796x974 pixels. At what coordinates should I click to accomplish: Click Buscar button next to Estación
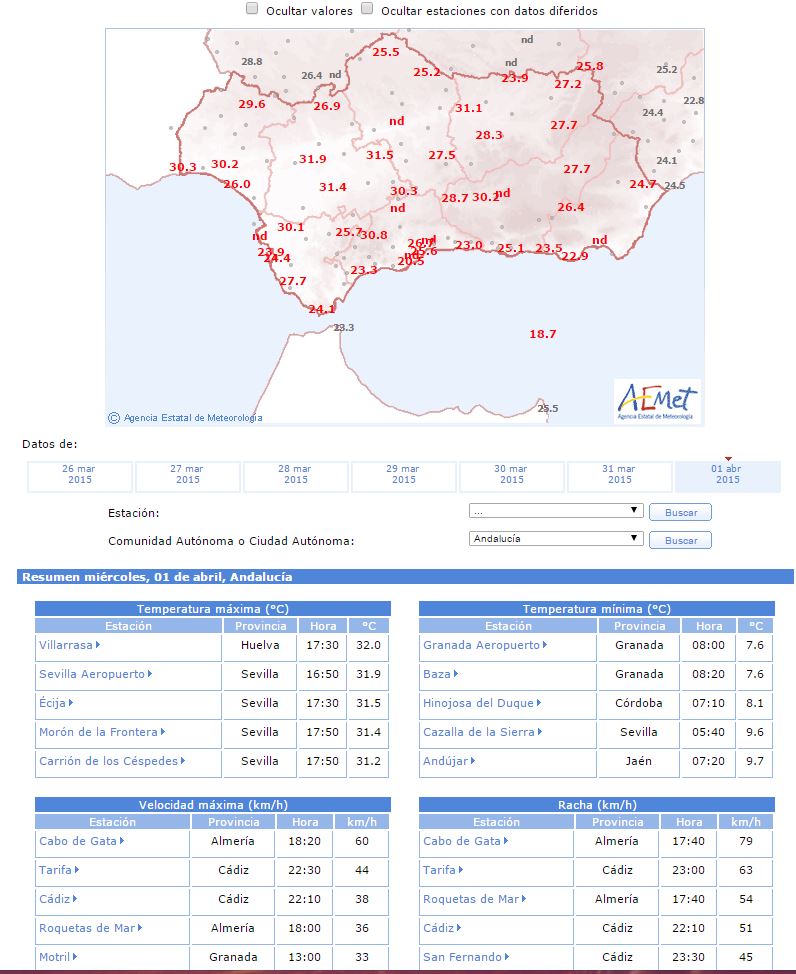[x=680, y=512]
